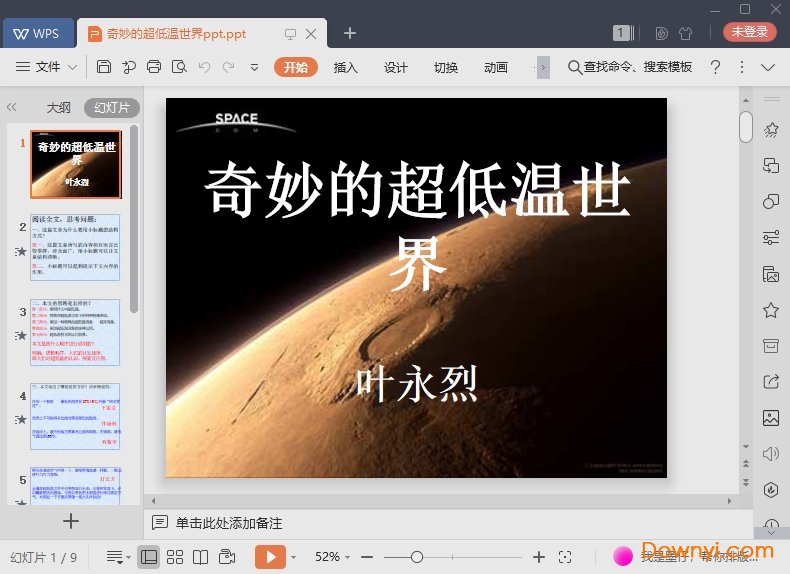
Task: Zoom in with the plus button
Action: coord(539,557)
